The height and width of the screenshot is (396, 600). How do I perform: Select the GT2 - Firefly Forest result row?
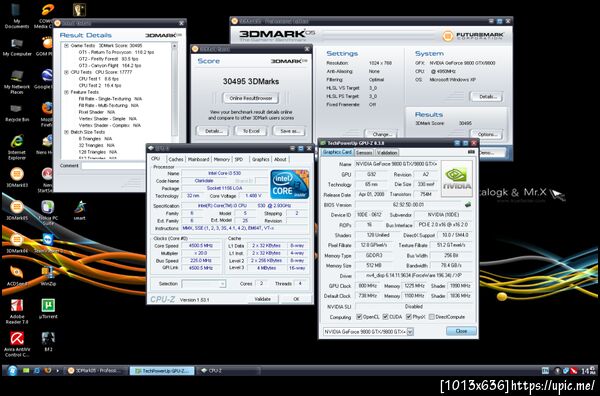(x=108, y=59)
